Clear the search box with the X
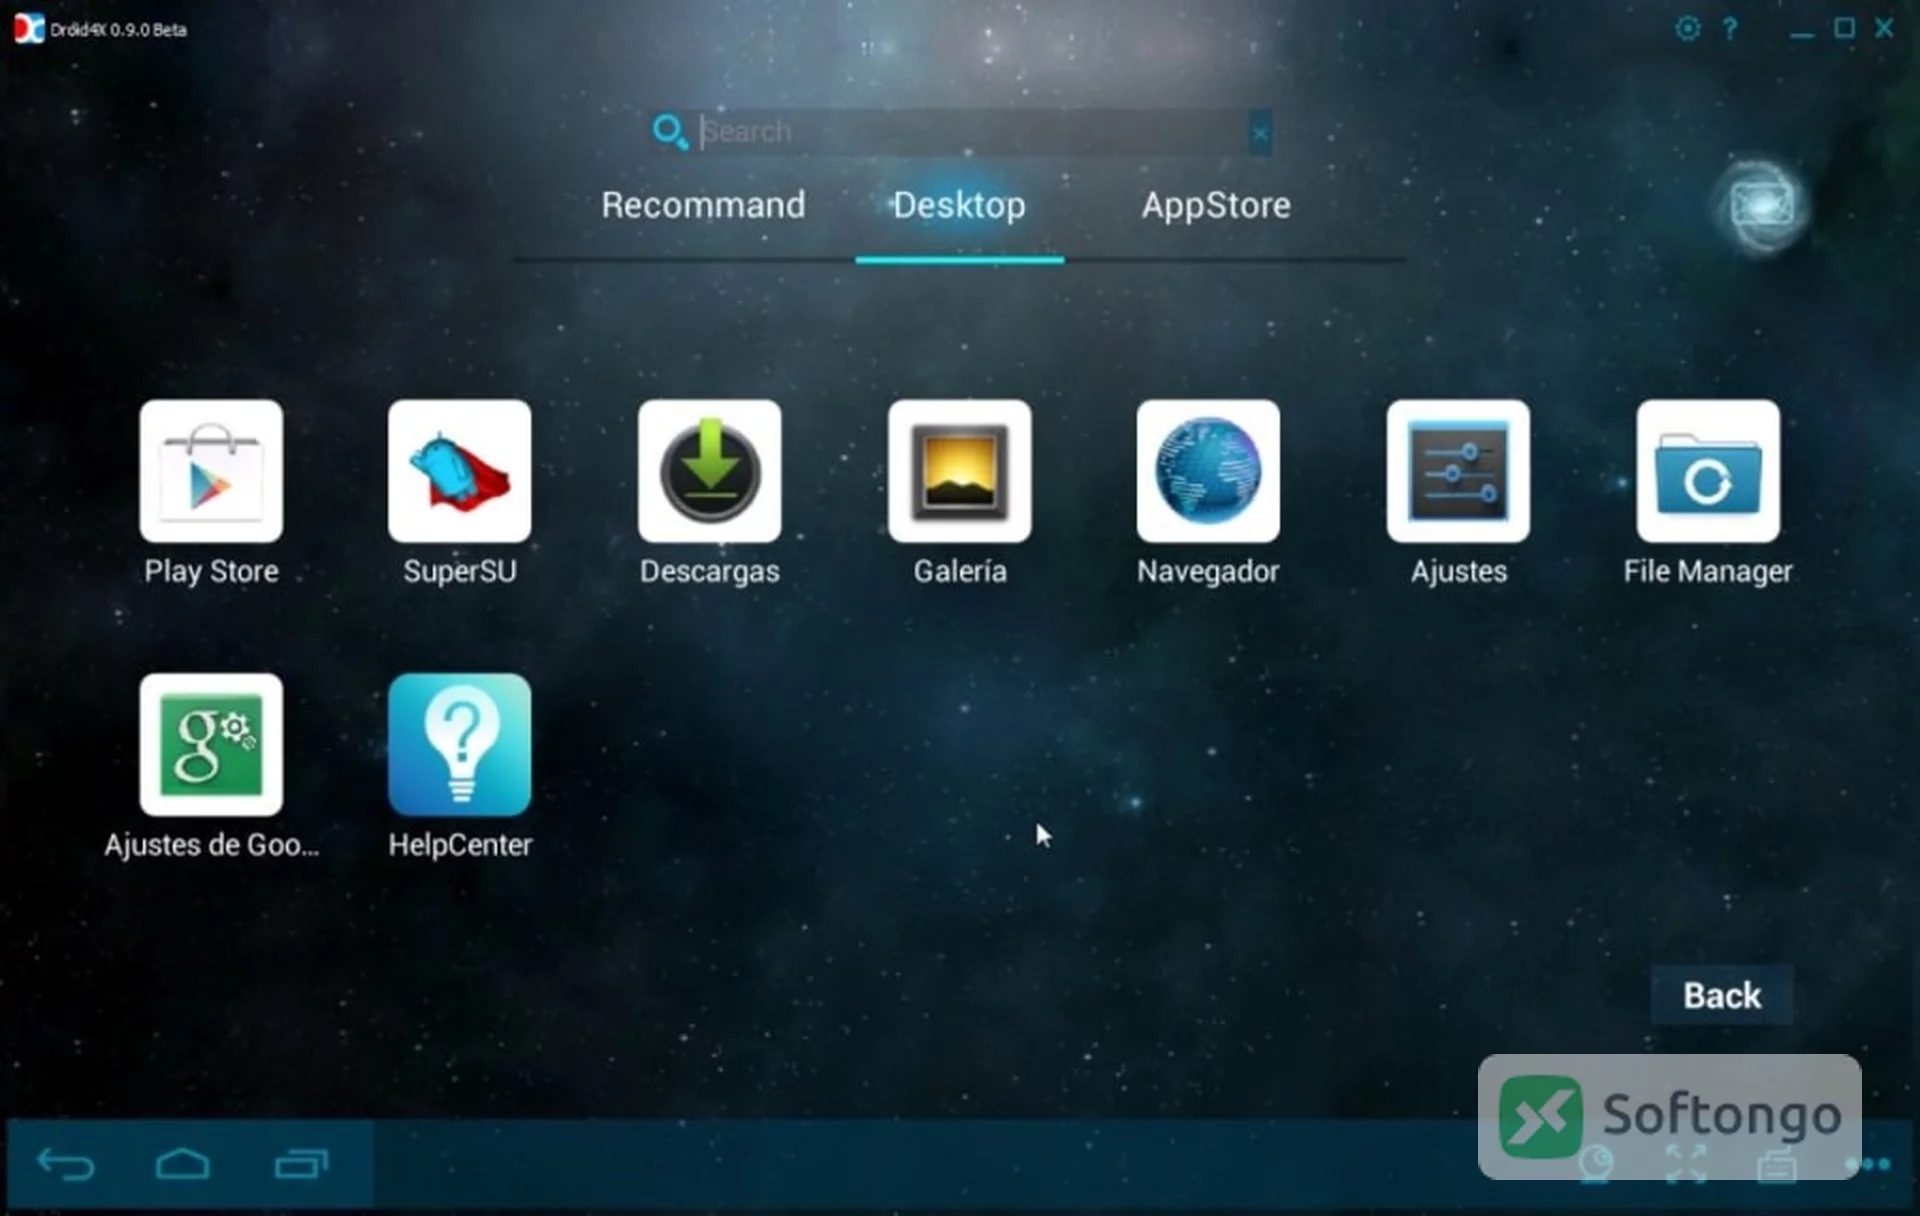The height and width of the screenshot is (1216, 1920). (1260, 132)
